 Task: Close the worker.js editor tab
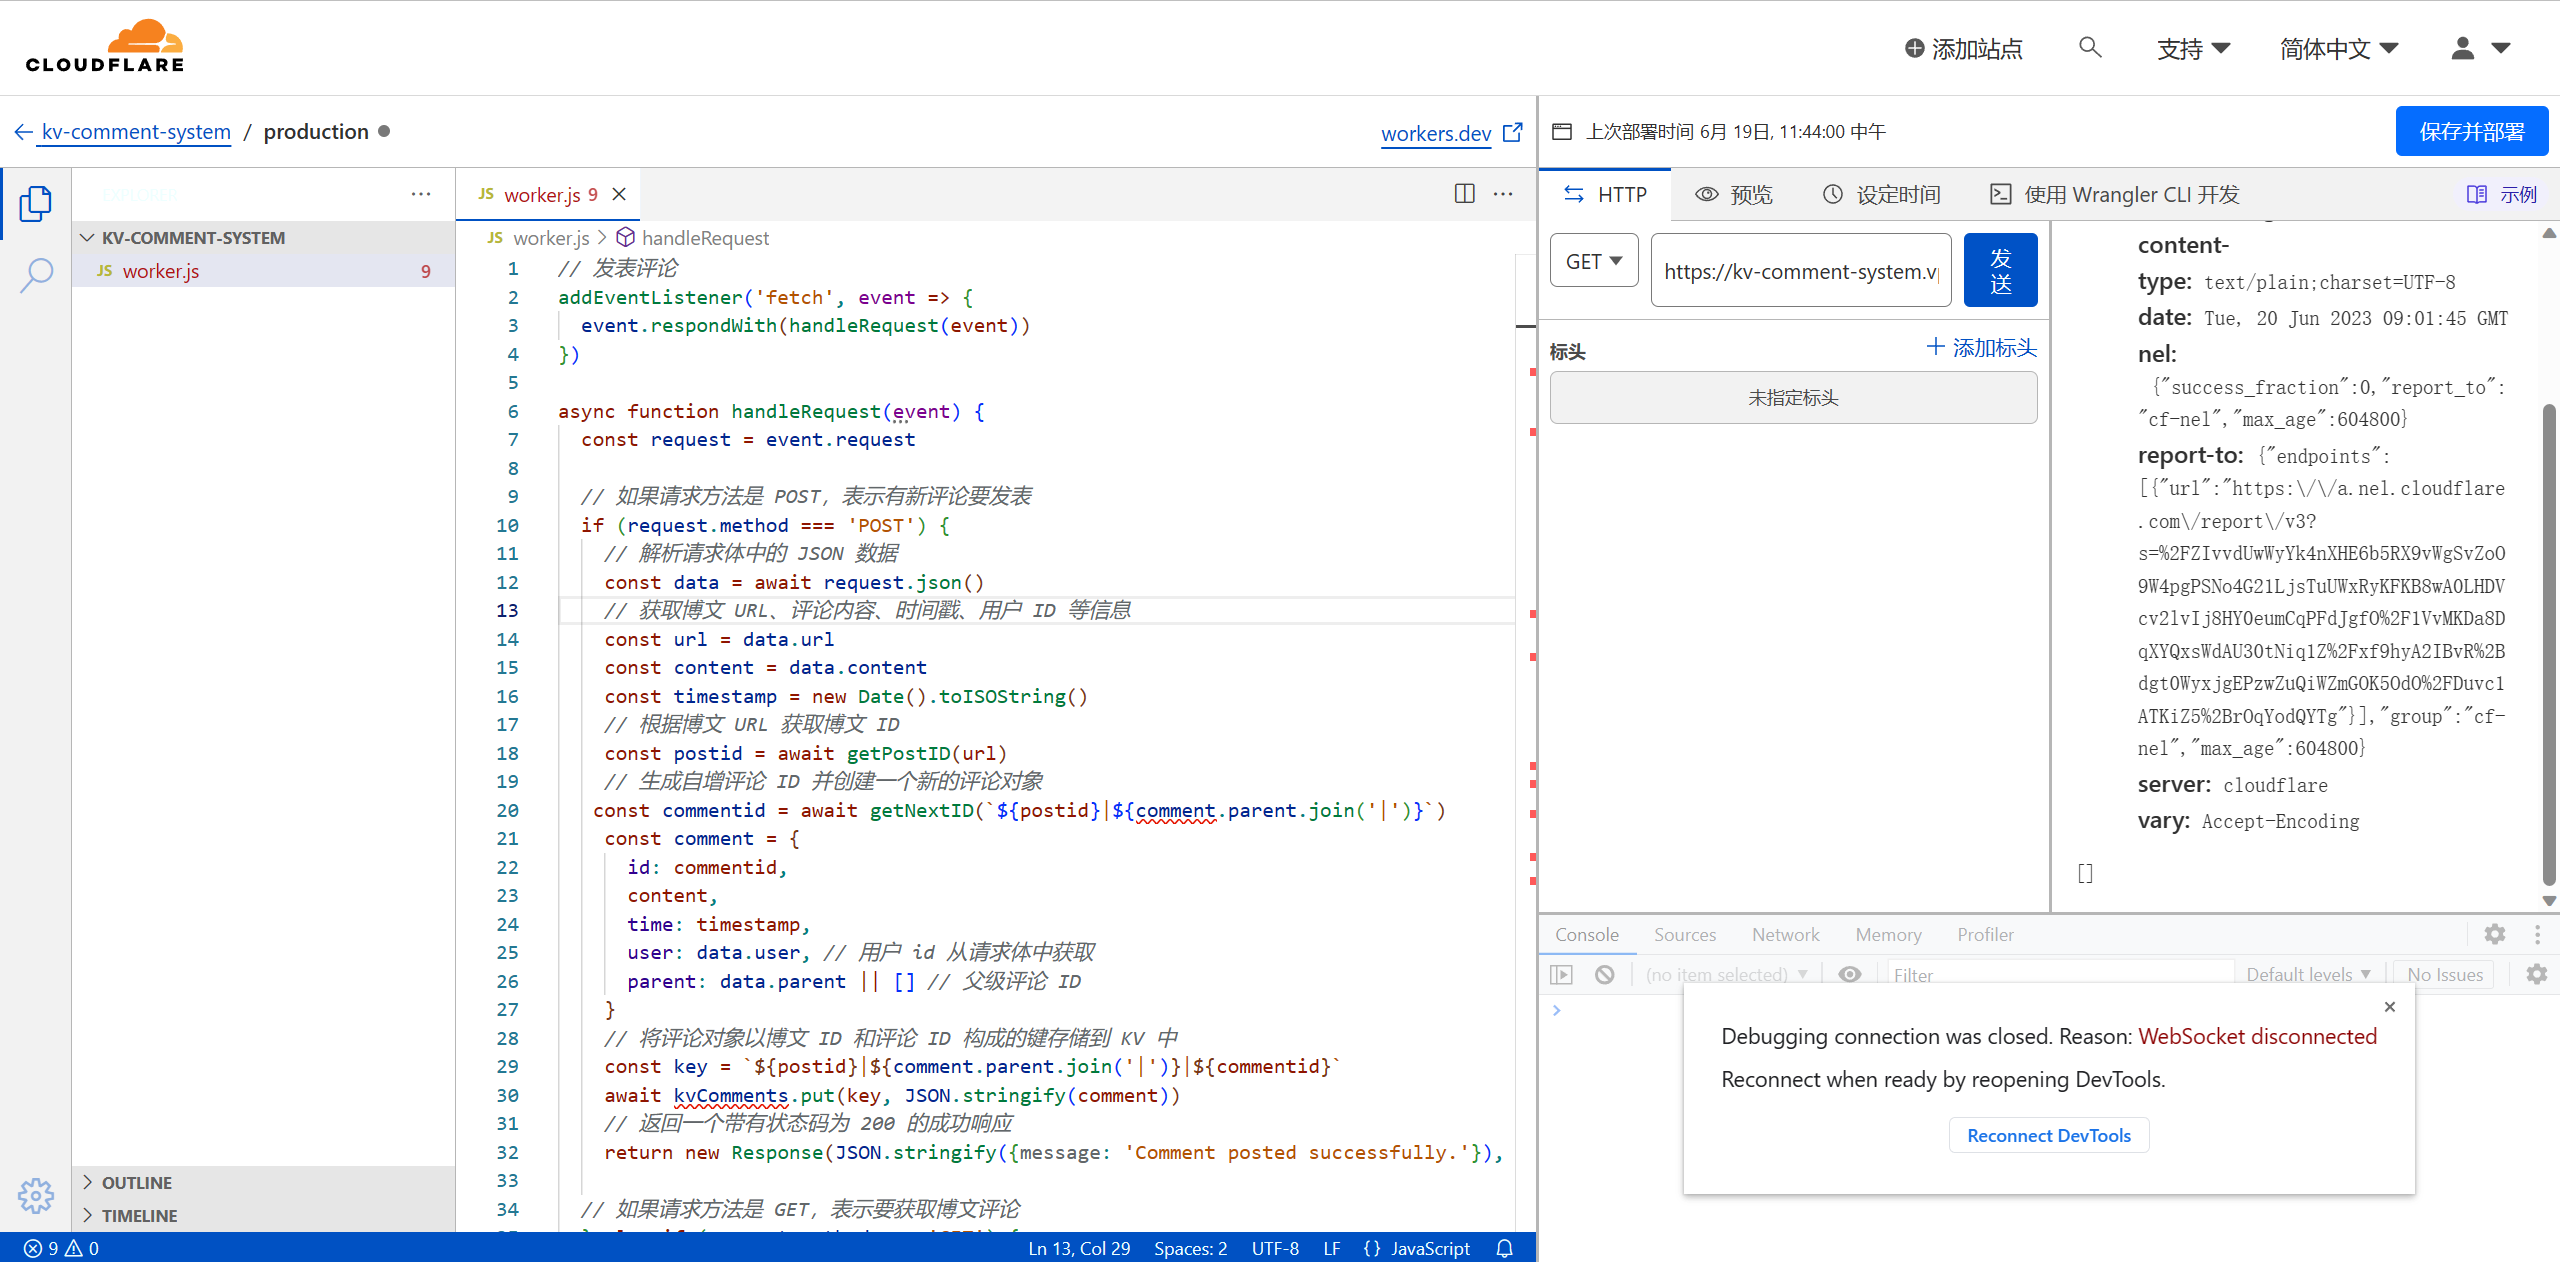click(619, 194)
